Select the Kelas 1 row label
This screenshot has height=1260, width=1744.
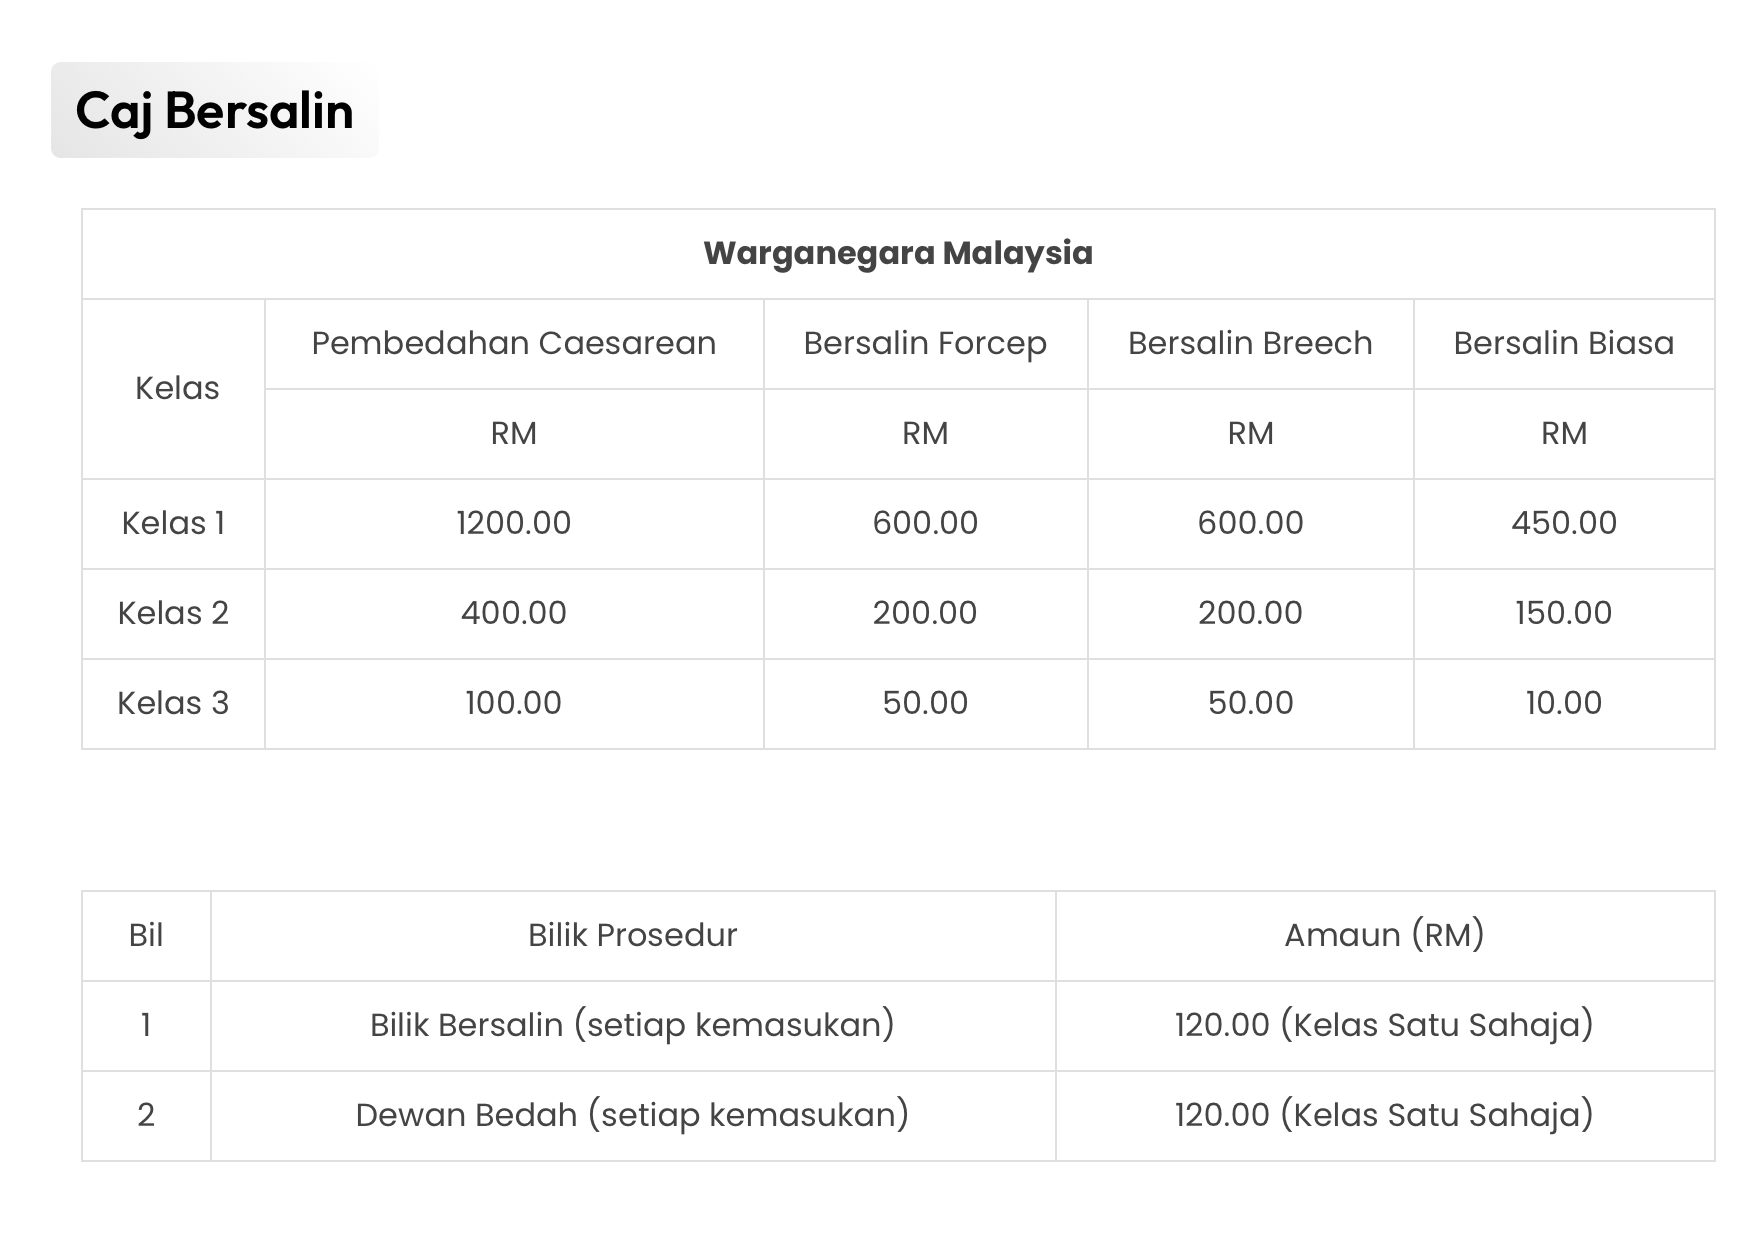point(173,523)
